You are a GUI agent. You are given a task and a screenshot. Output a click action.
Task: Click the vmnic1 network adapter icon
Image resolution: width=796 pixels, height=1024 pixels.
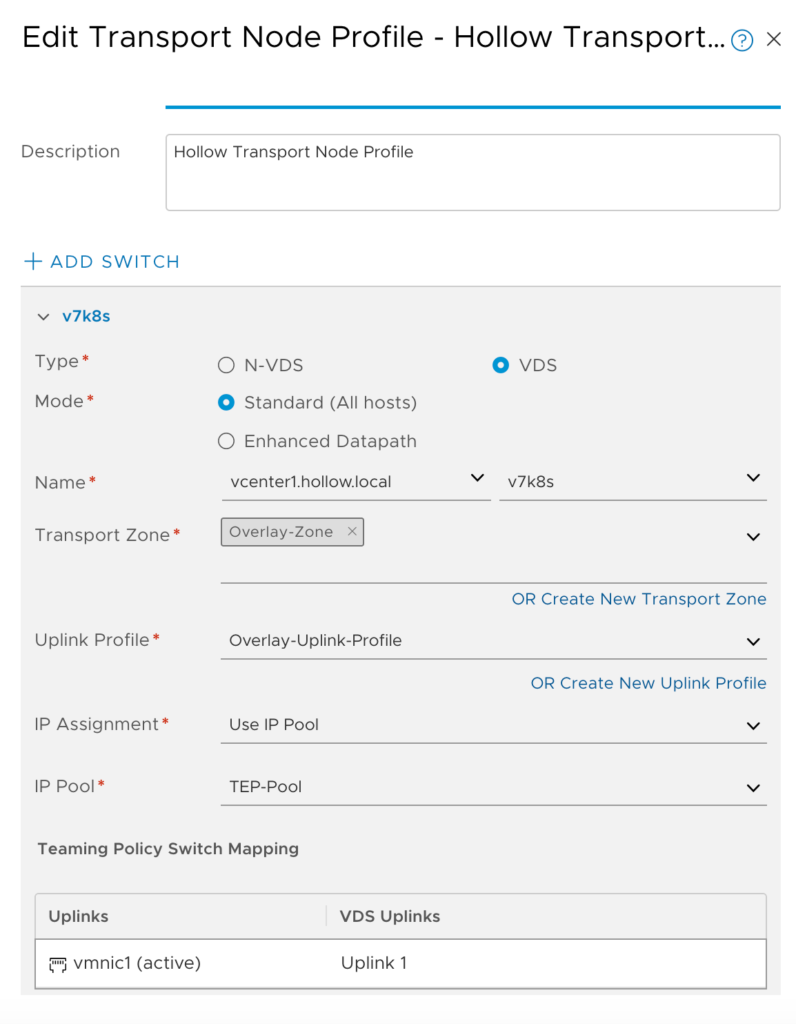point(58,964)
